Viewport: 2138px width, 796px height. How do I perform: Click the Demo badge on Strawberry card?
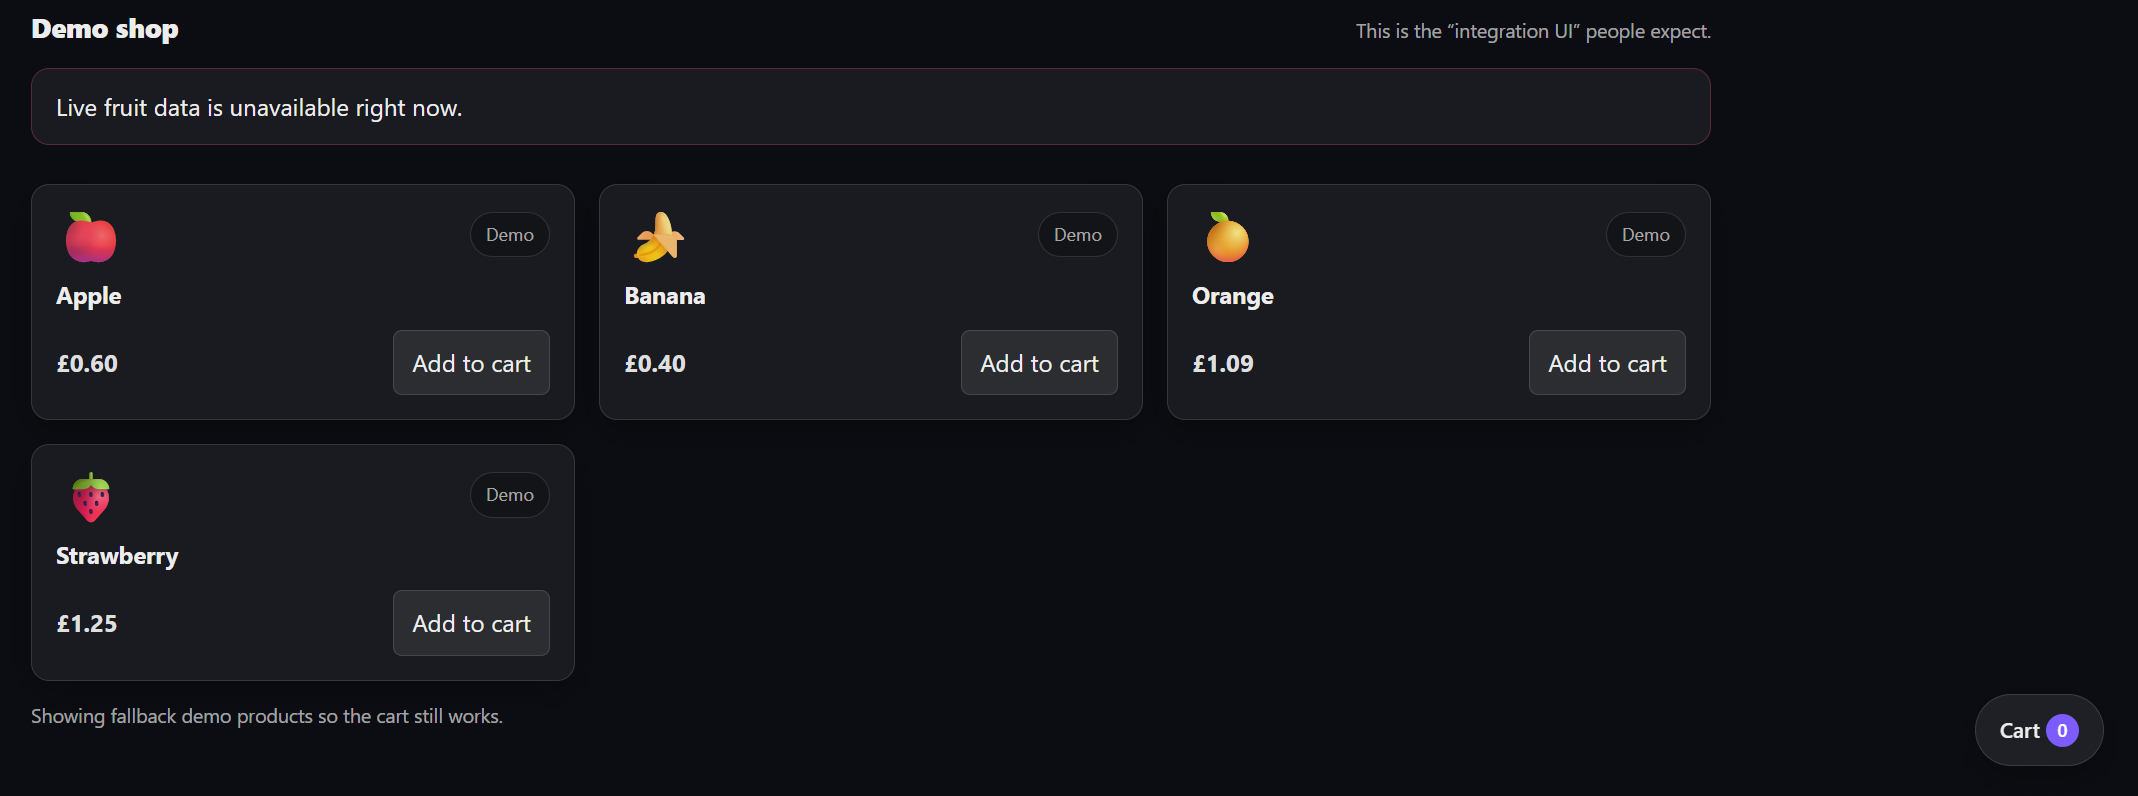pyautogui.click(x=510, y=495)
